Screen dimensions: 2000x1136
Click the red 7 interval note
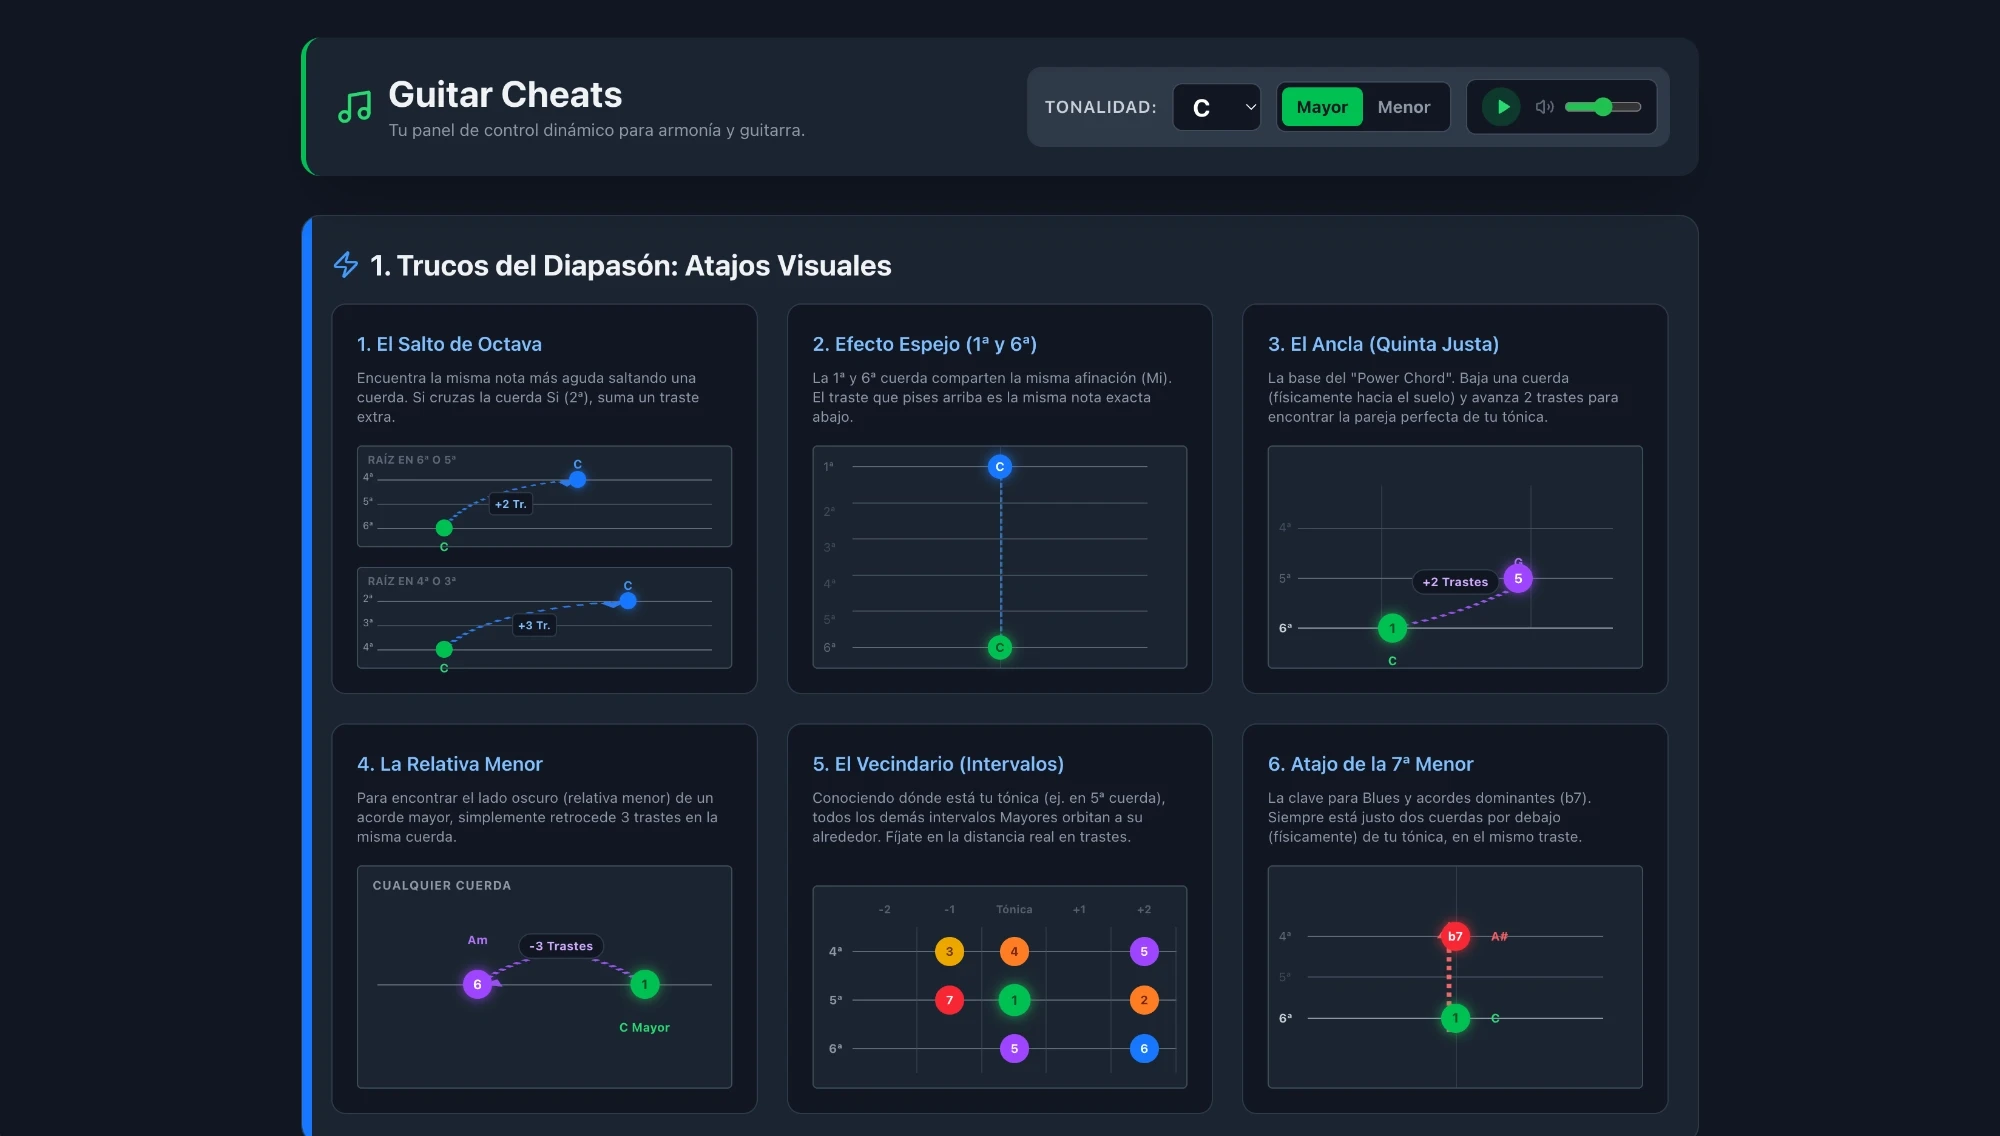pyautogui.click(x=949, y=1000)
